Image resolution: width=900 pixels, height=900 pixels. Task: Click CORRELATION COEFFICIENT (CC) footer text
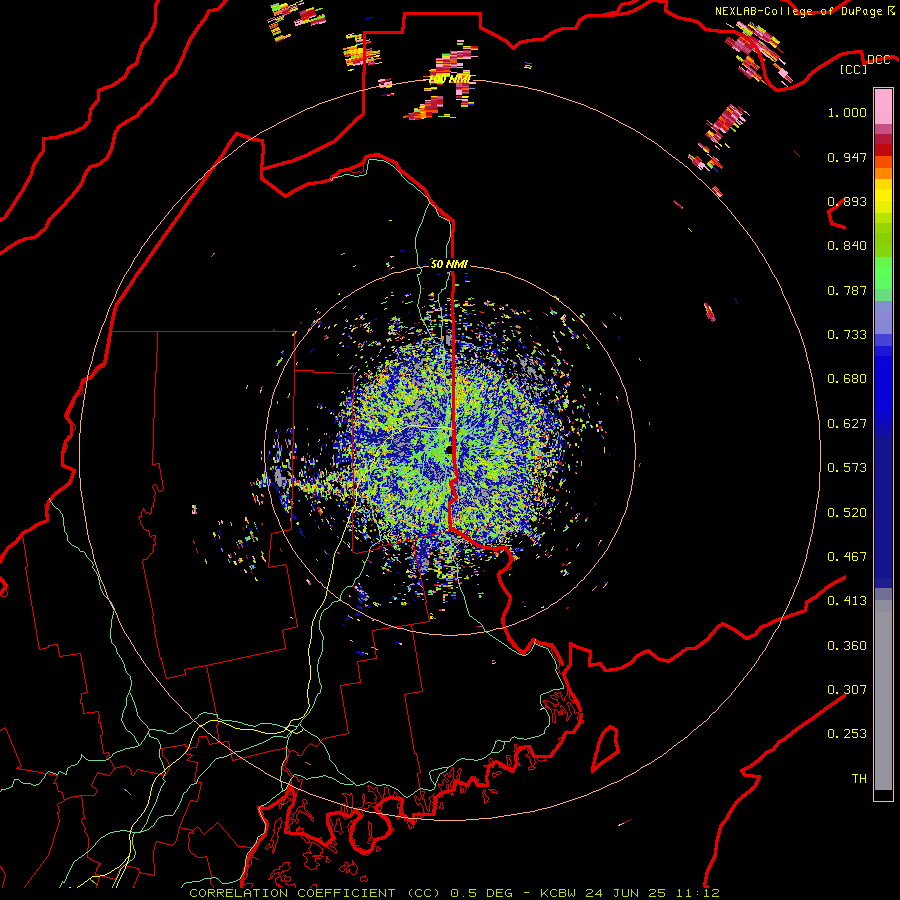315,893
